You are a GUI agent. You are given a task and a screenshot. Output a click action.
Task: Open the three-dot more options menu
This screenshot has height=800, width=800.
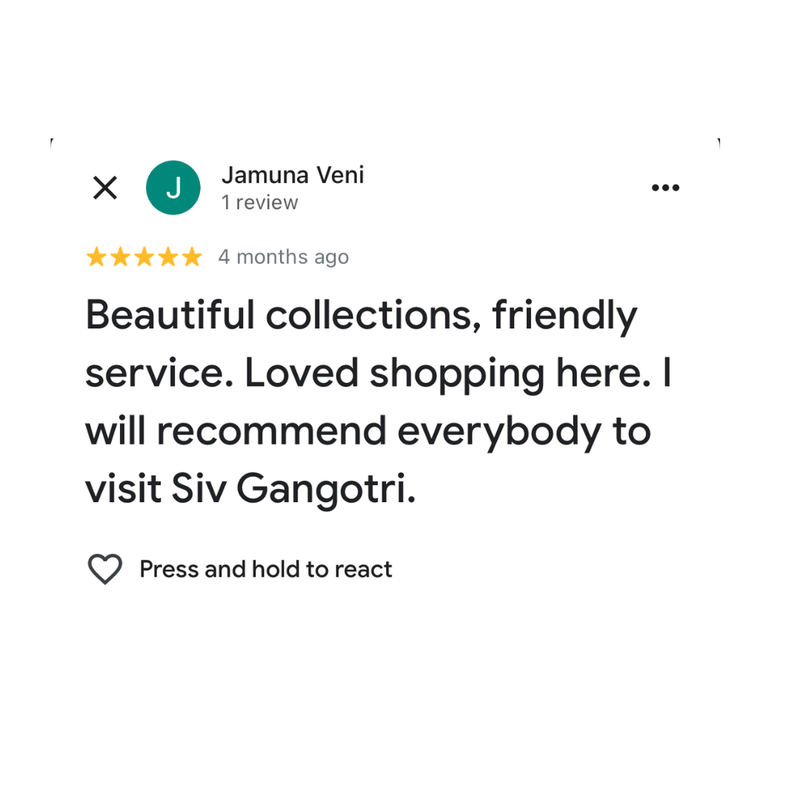(x=665, y=188)
